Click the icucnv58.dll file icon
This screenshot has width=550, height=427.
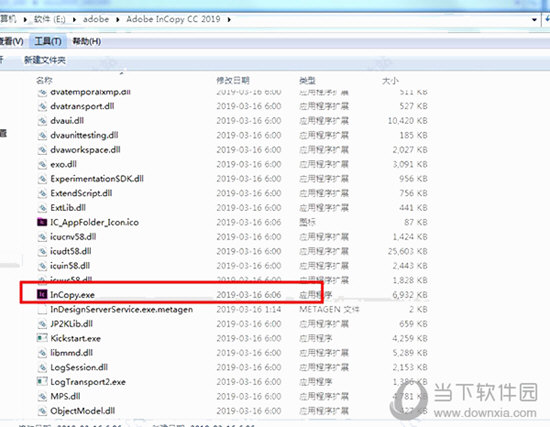(42, 237)
